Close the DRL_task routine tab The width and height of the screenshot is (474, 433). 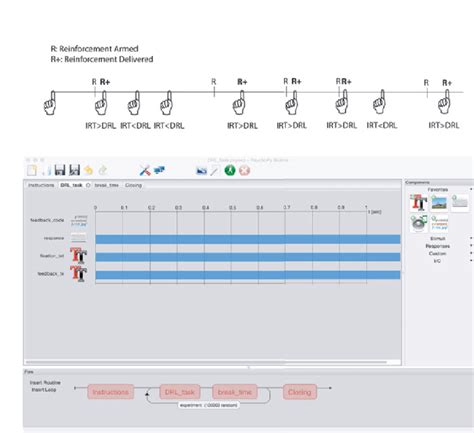[x=88, y=185]
